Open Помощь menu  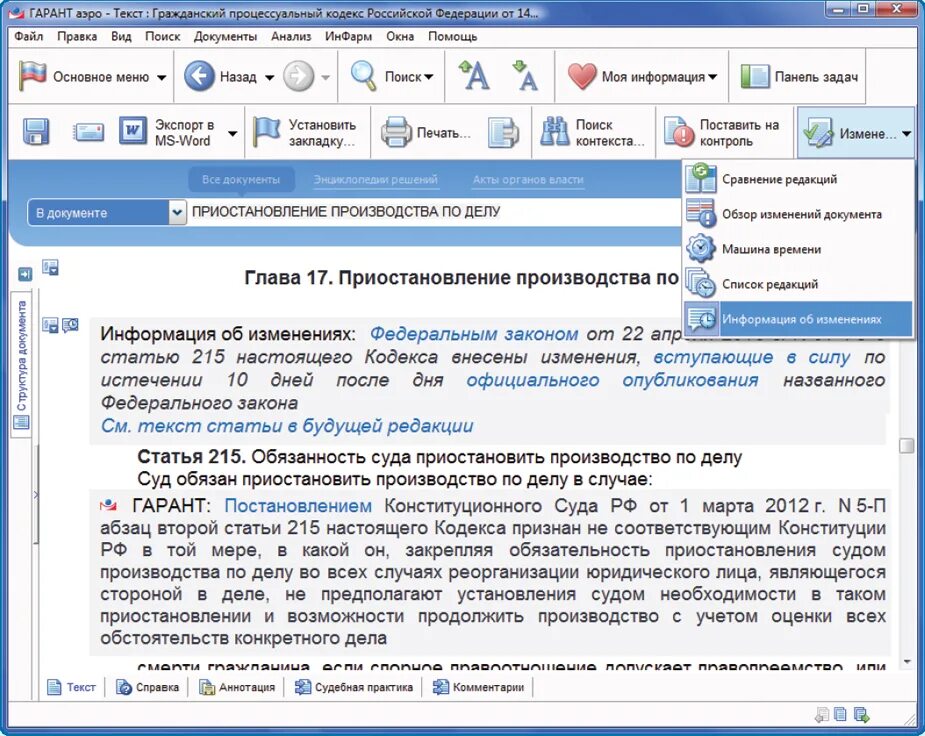(452, 37)
